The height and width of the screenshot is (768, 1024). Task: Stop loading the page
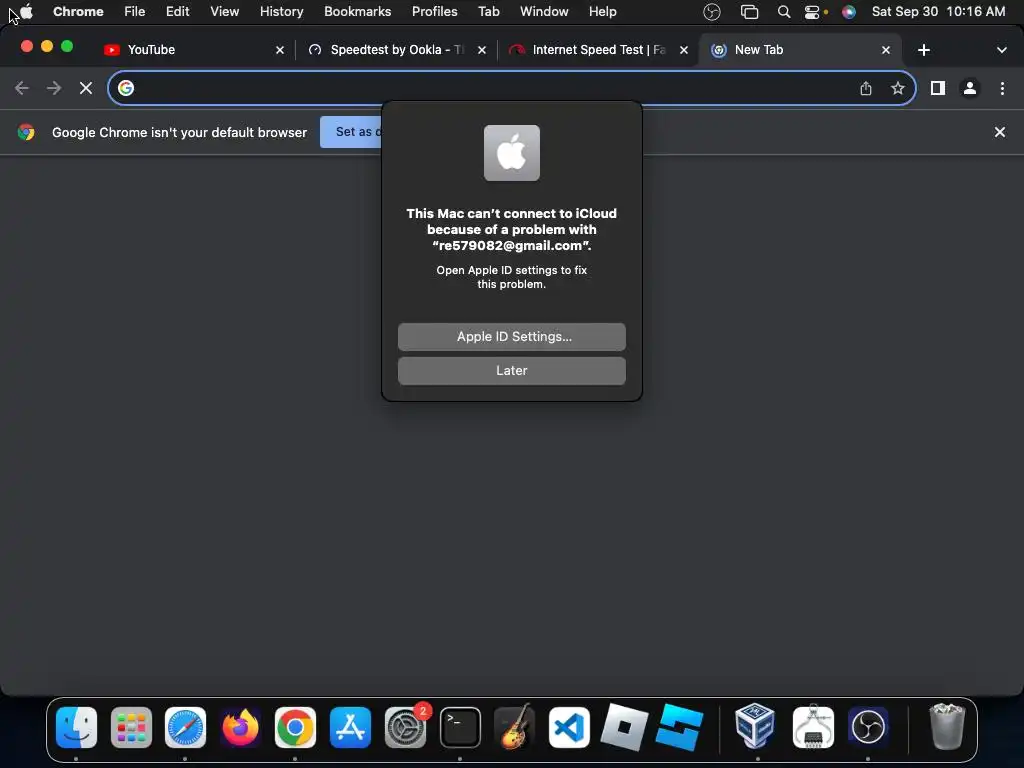(86, 88)
